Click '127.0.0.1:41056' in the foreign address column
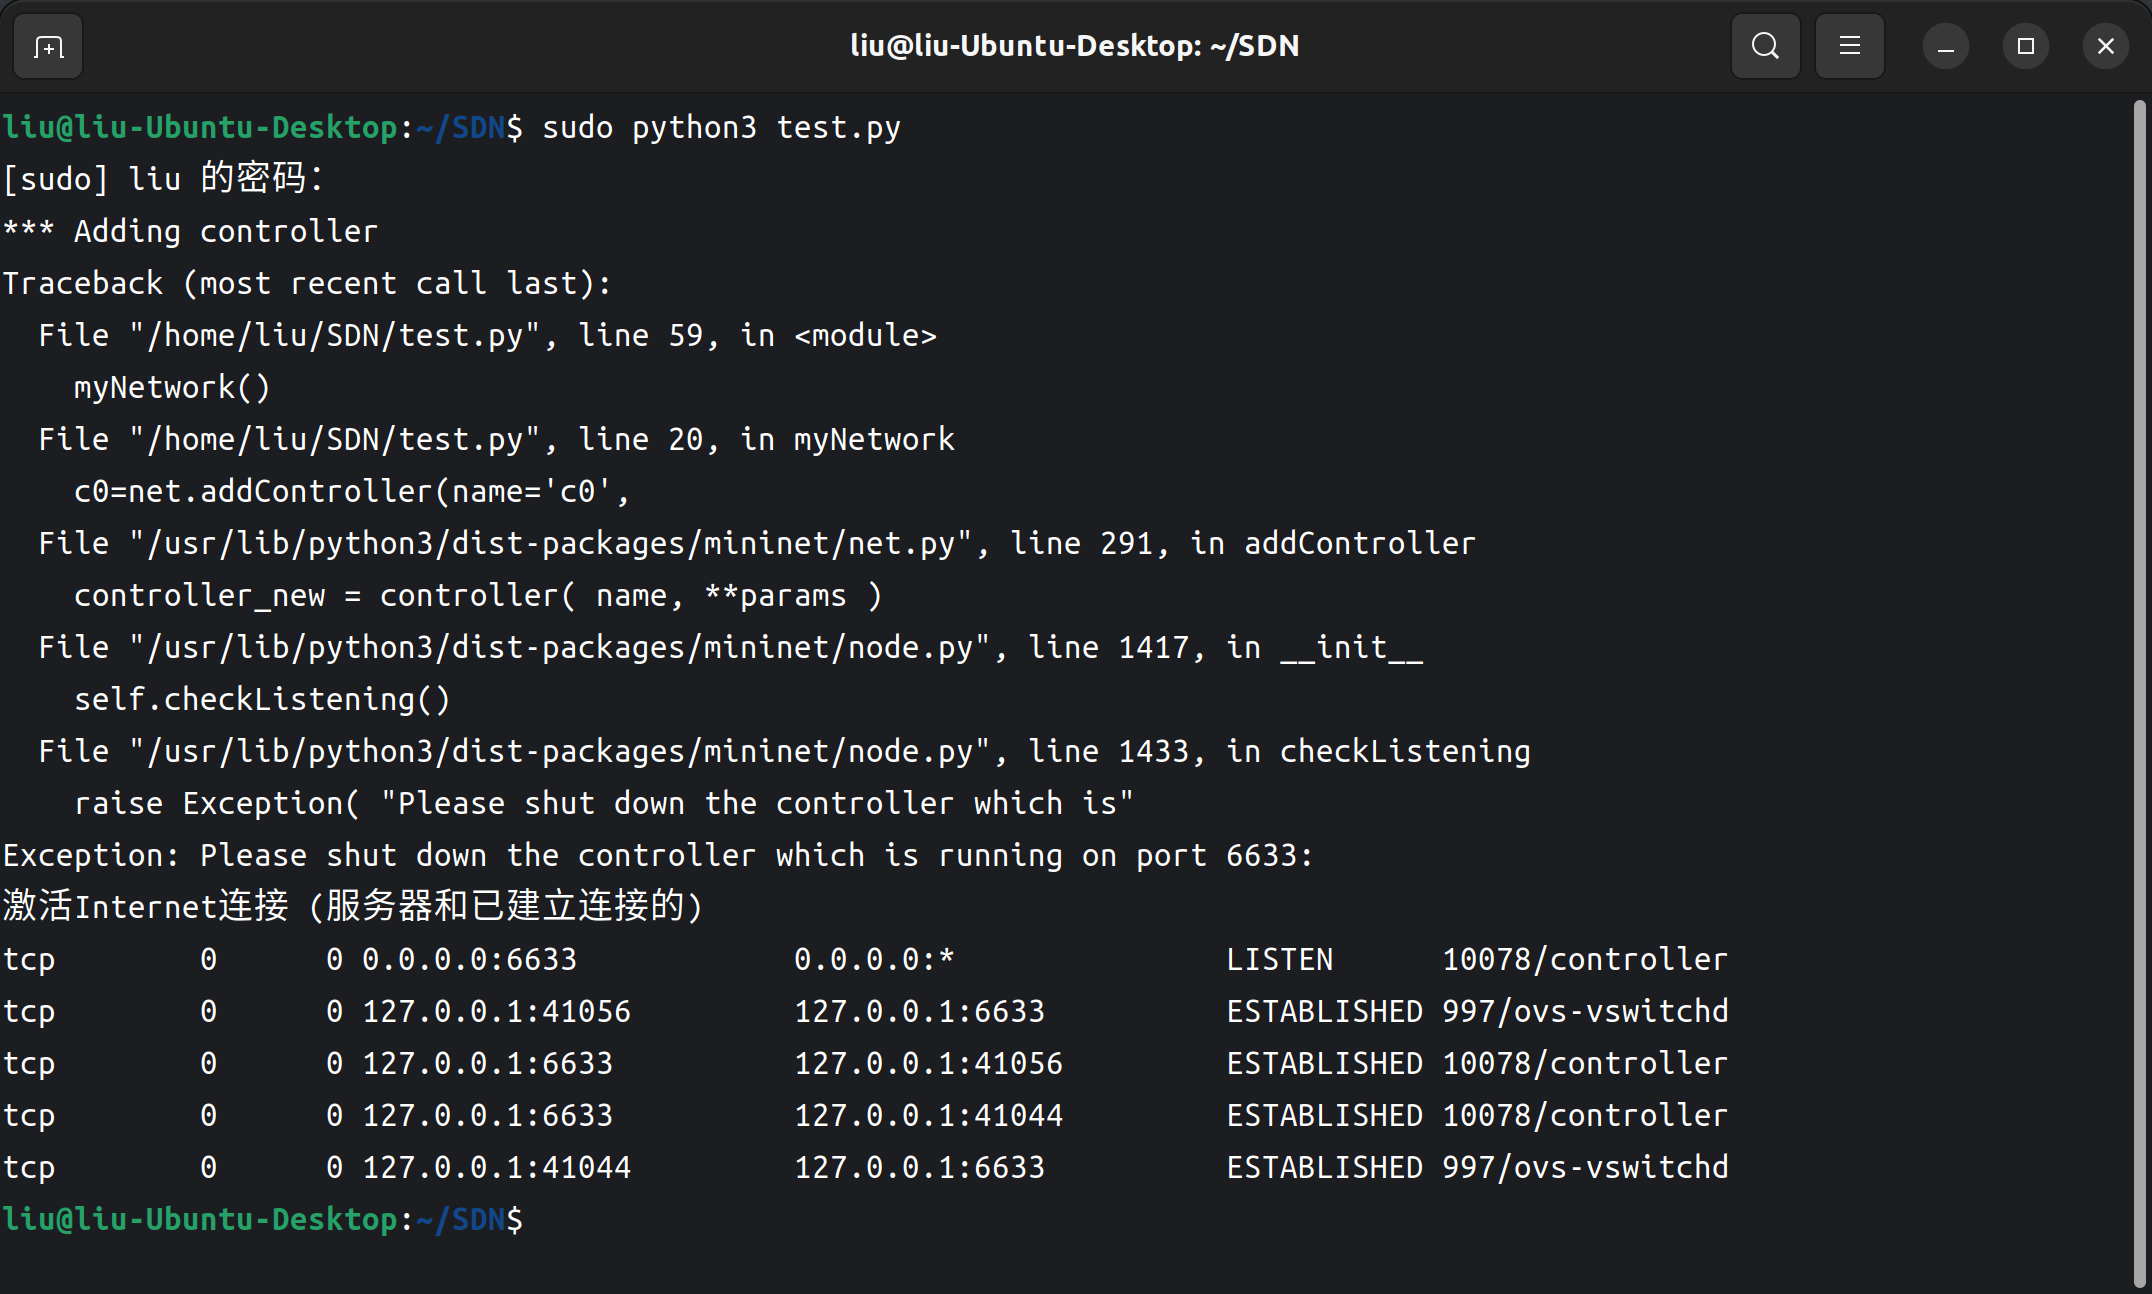 [928, 1064]
